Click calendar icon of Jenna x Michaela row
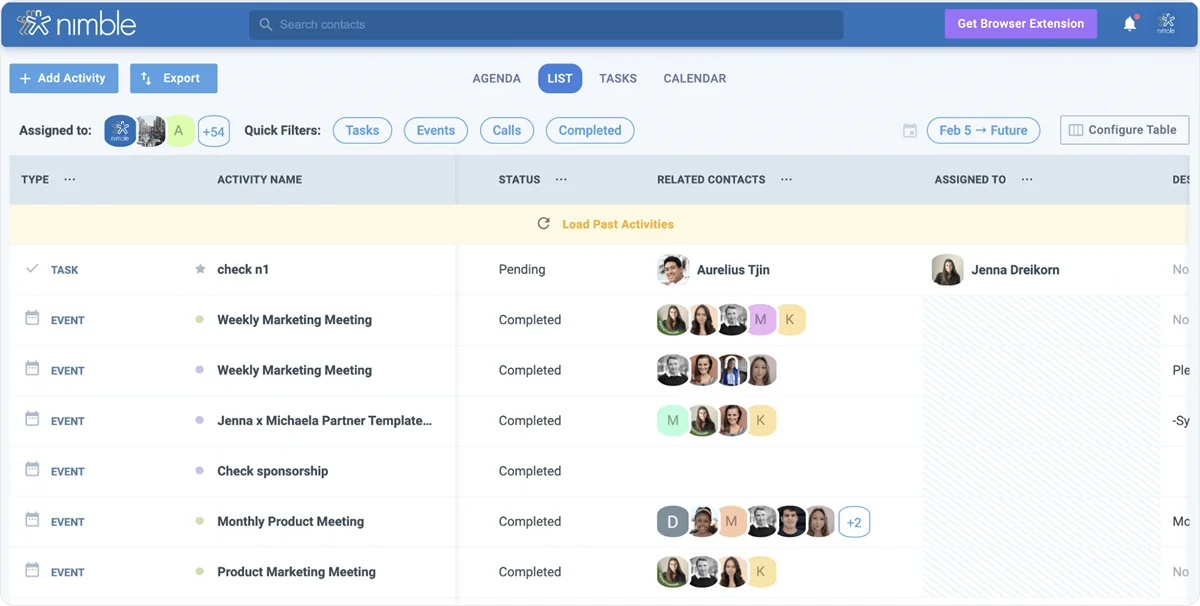The height and width of the screenshot is (606, 1200). (32, 420)
